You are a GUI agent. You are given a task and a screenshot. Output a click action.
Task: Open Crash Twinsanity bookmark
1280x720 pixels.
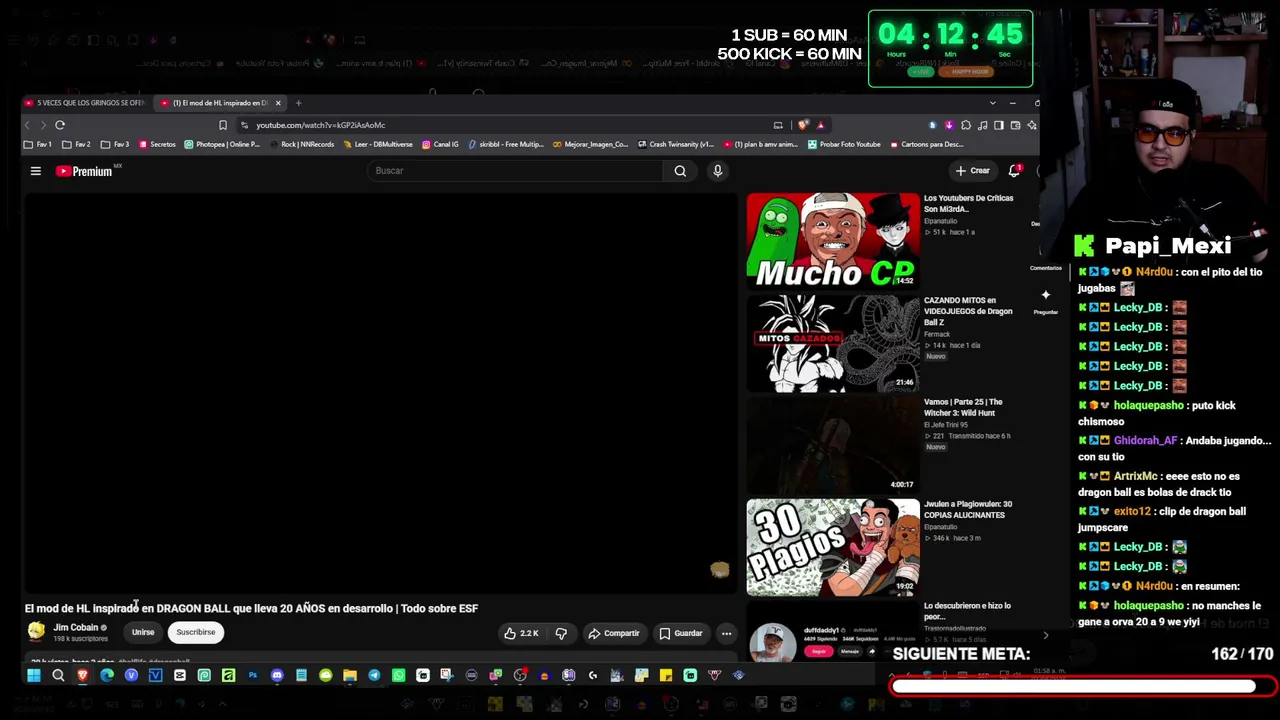coord(675,145)
